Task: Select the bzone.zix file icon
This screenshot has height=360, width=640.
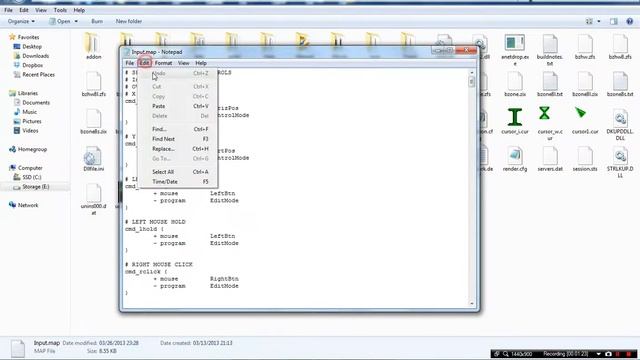Action: tap(515, 82)
